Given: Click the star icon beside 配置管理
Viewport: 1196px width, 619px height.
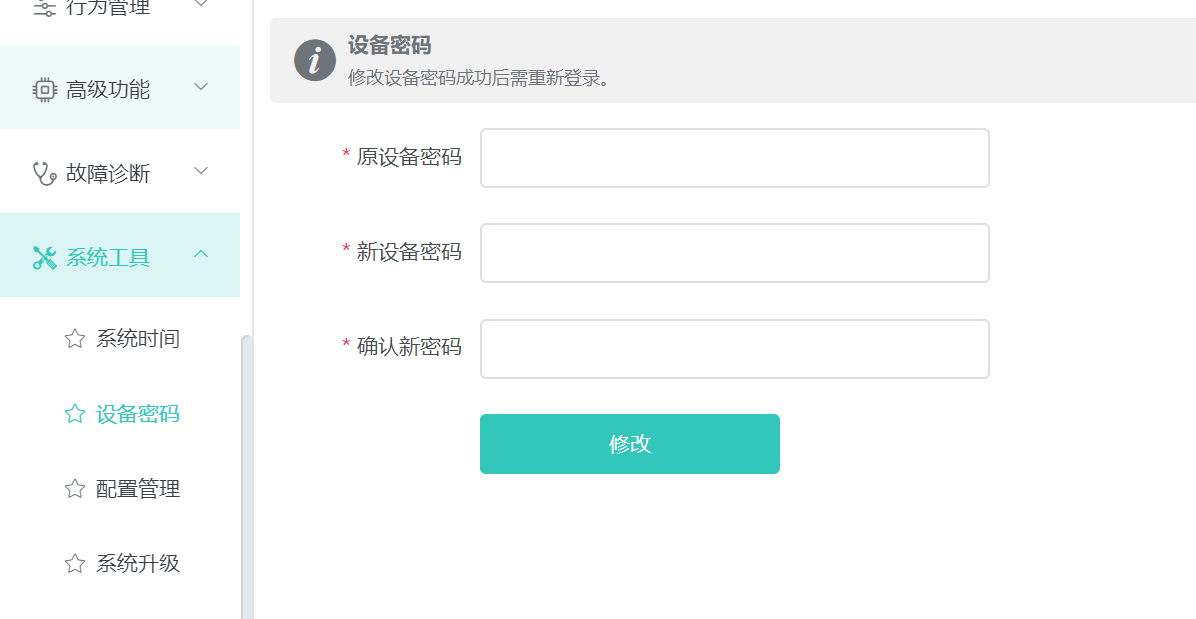Looking at the screenshot, I should pos(74,489).
